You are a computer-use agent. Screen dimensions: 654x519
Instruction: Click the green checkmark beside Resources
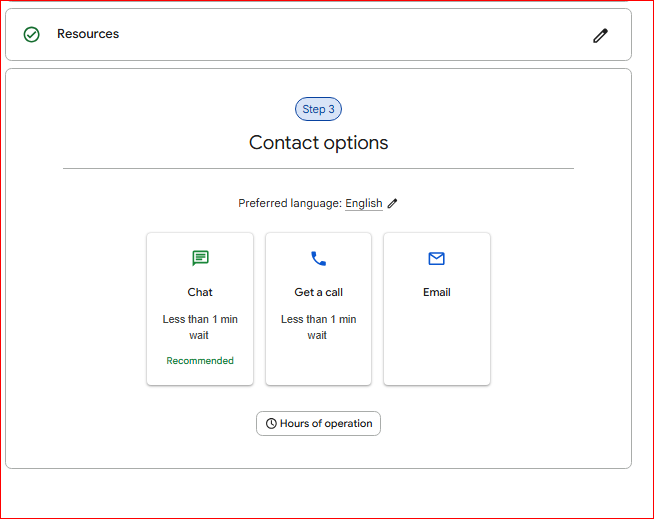pyautogui.click(x=31, y=35)
